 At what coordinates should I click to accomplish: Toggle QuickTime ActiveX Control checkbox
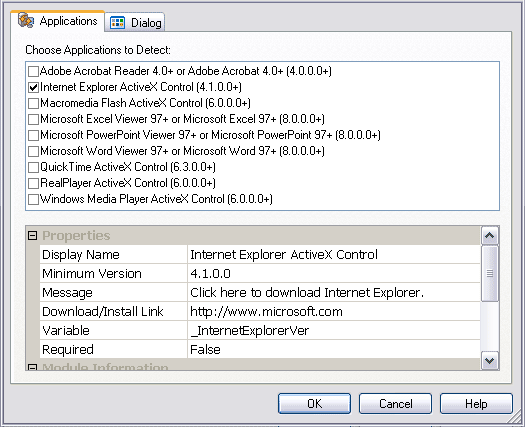[x=33, y=167]
